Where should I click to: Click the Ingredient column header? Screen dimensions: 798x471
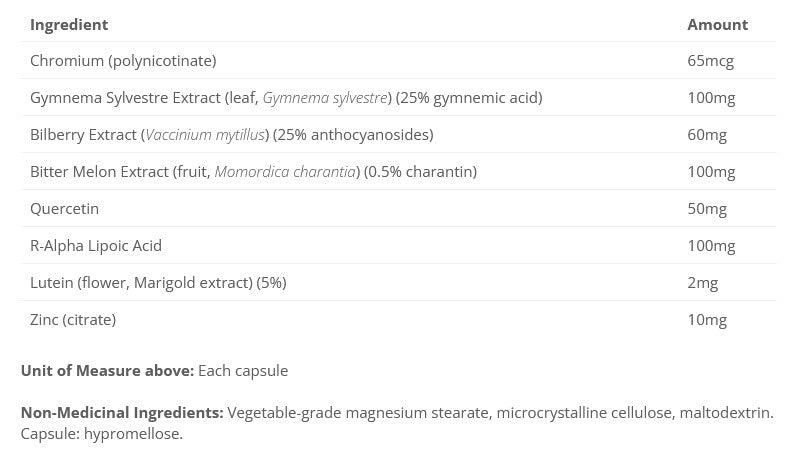69,24
